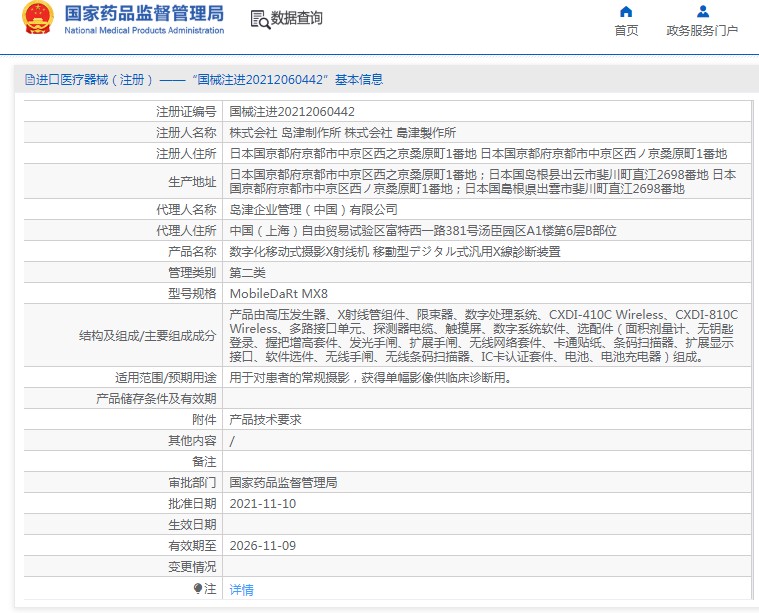Click the 生效日期 row label
Viewport: 759px width, 613px height.
pyautogui.click(x=192, y=524)
